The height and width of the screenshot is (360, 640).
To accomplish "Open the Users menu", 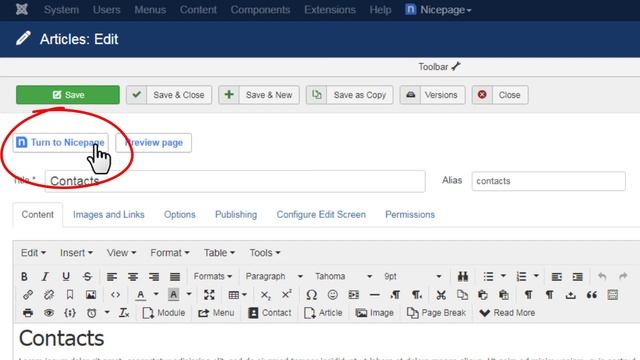I will 107,10.
